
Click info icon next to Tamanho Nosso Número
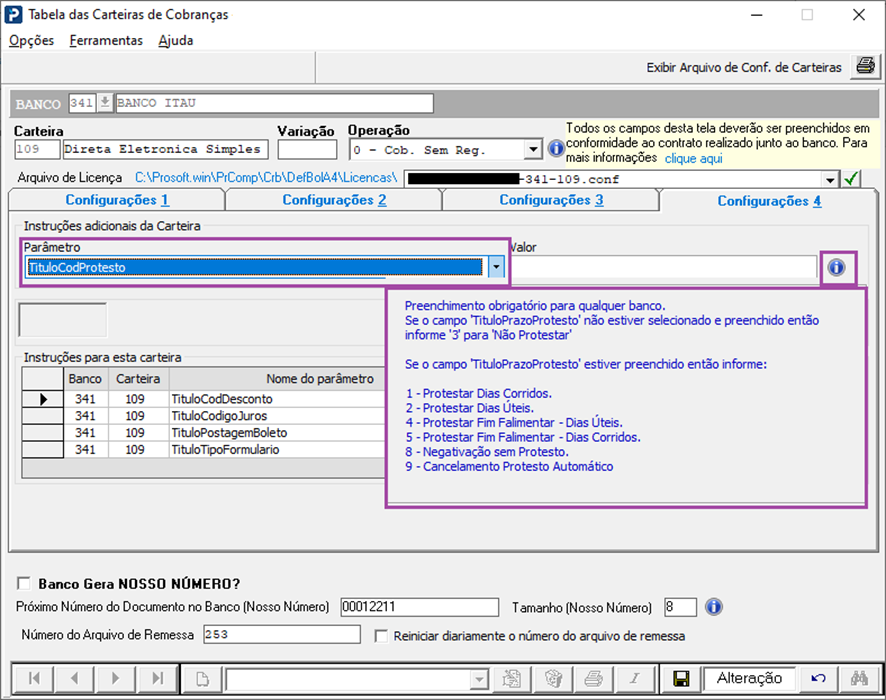(x=714, y=607)
